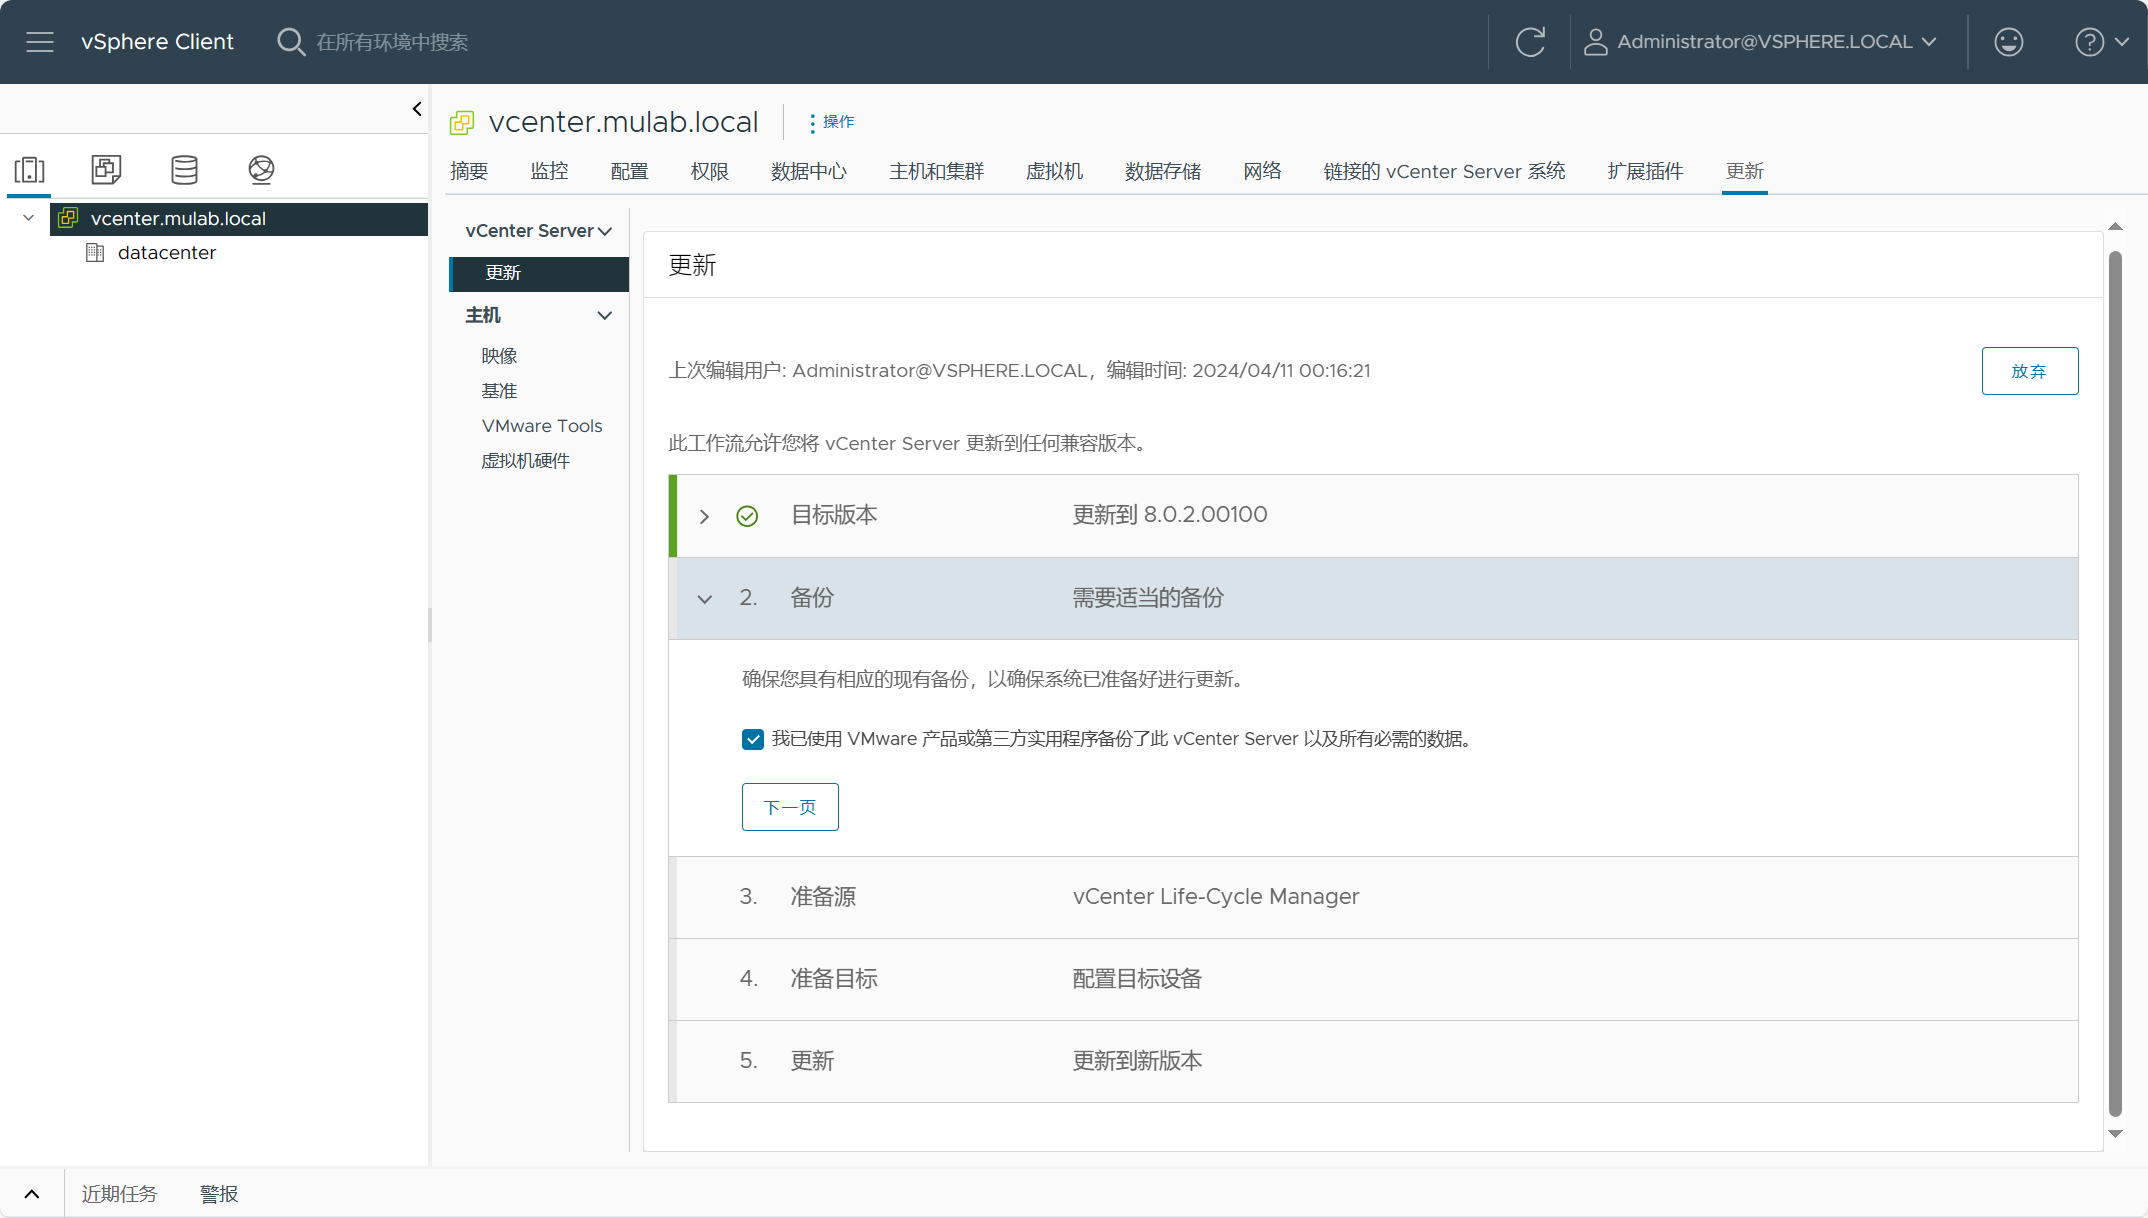Viewport: 2148px width, 1218px height.
Task: Open the 近期任务 bottom tab
Action: point(119,1194)
